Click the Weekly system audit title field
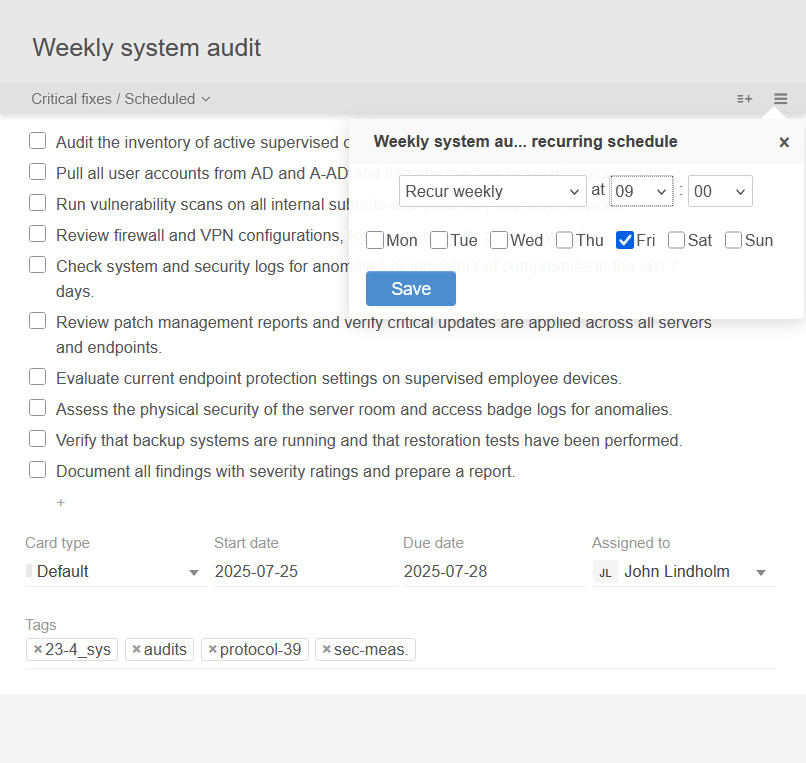Screen dimensions: 806x763 [x=146, y=47]
